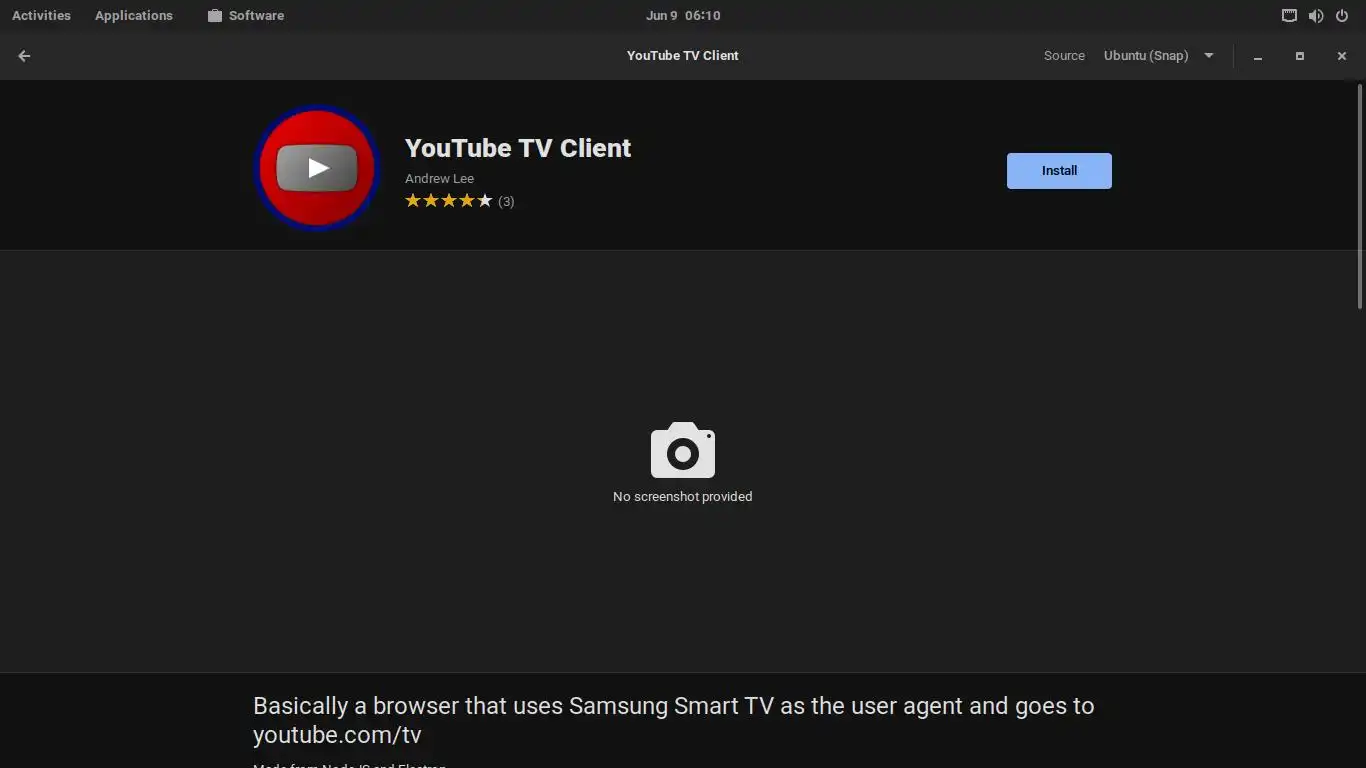Click the vertical scrollbar on the right
Viewport: 1366px width, 768px height.
click(1360, 196)
